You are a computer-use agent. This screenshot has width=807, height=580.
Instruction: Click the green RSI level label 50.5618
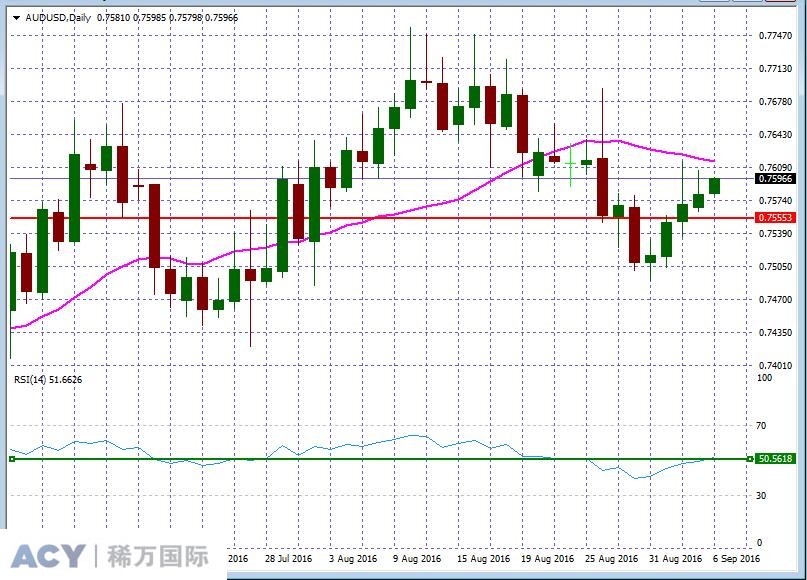(x=775, y=459)
